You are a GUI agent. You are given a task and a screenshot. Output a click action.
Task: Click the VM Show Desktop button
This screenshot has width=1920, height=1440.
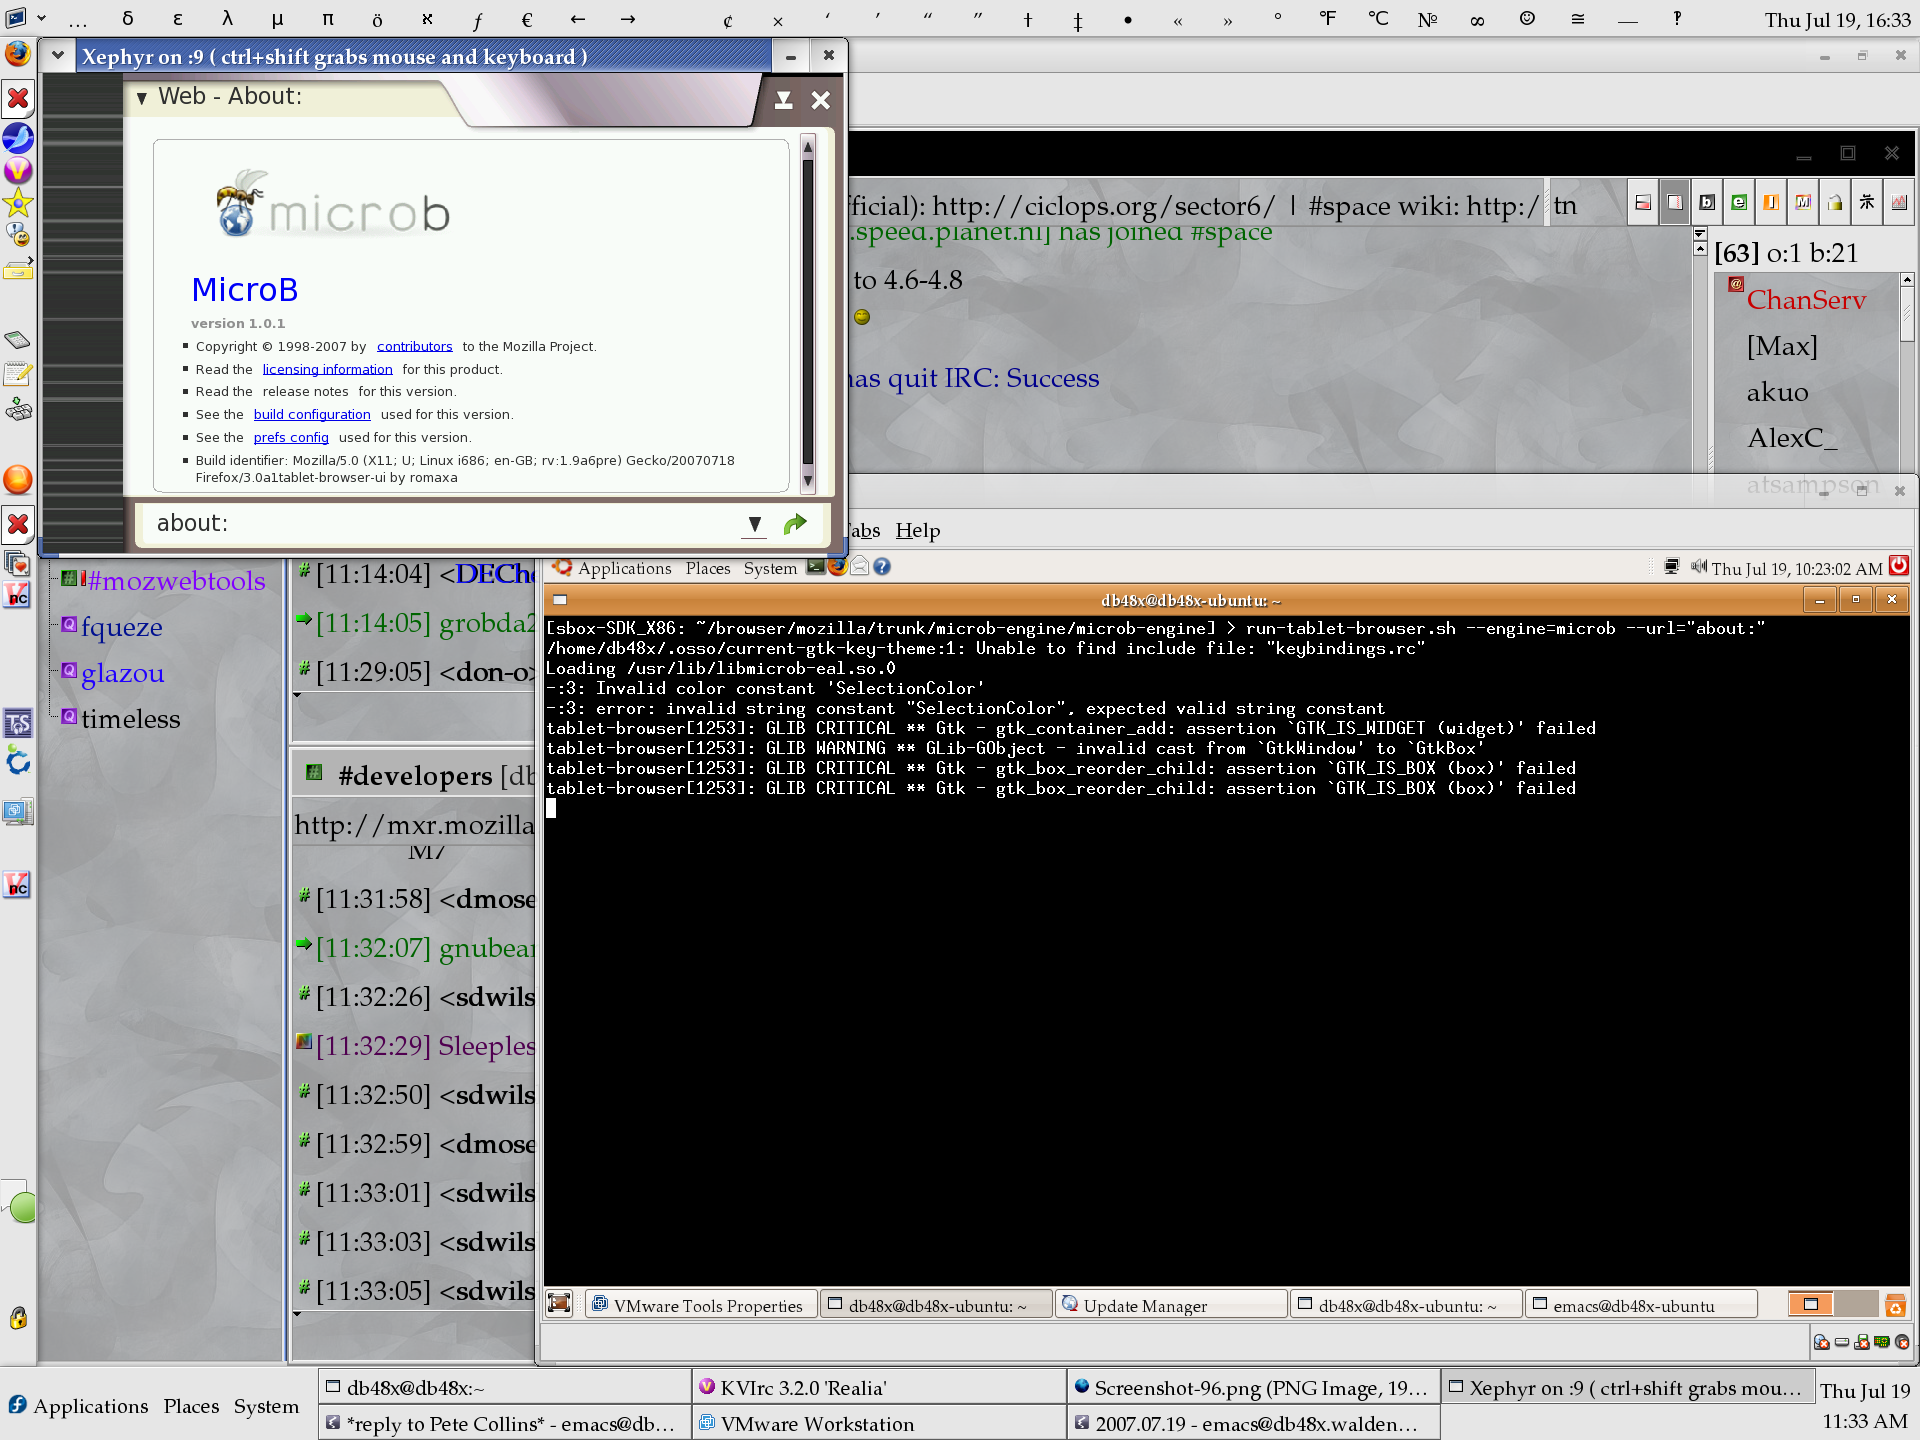pyautogui.click(x=560, y=1303)
